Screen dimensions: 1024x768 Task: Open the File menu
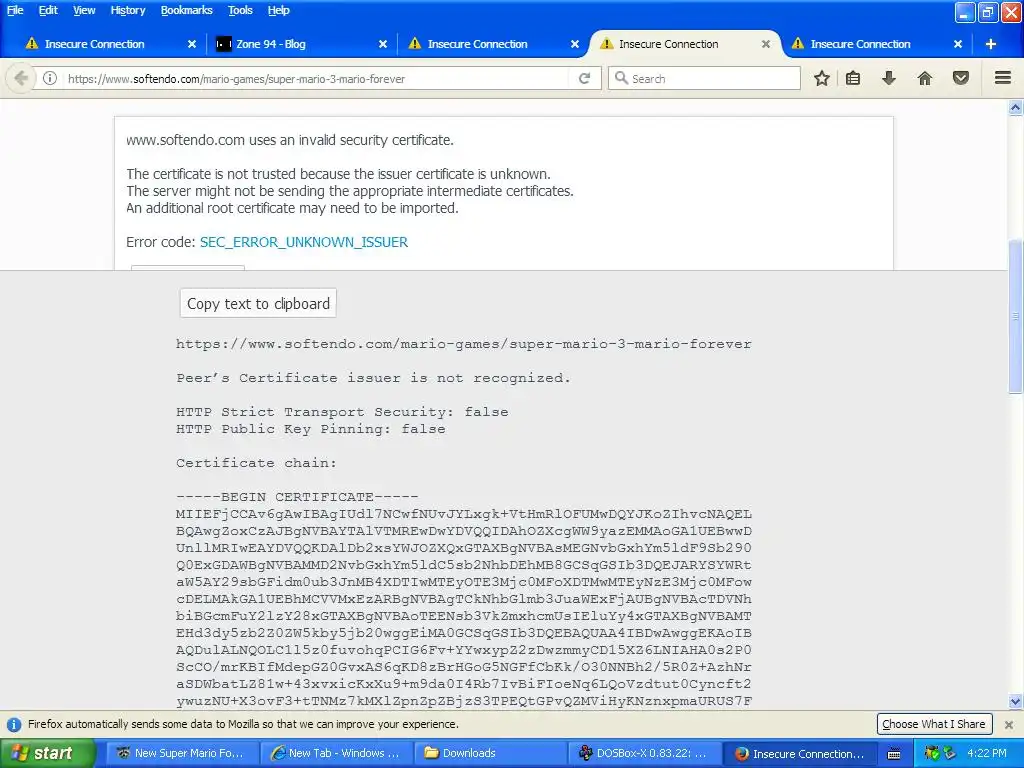coord(15,10)
